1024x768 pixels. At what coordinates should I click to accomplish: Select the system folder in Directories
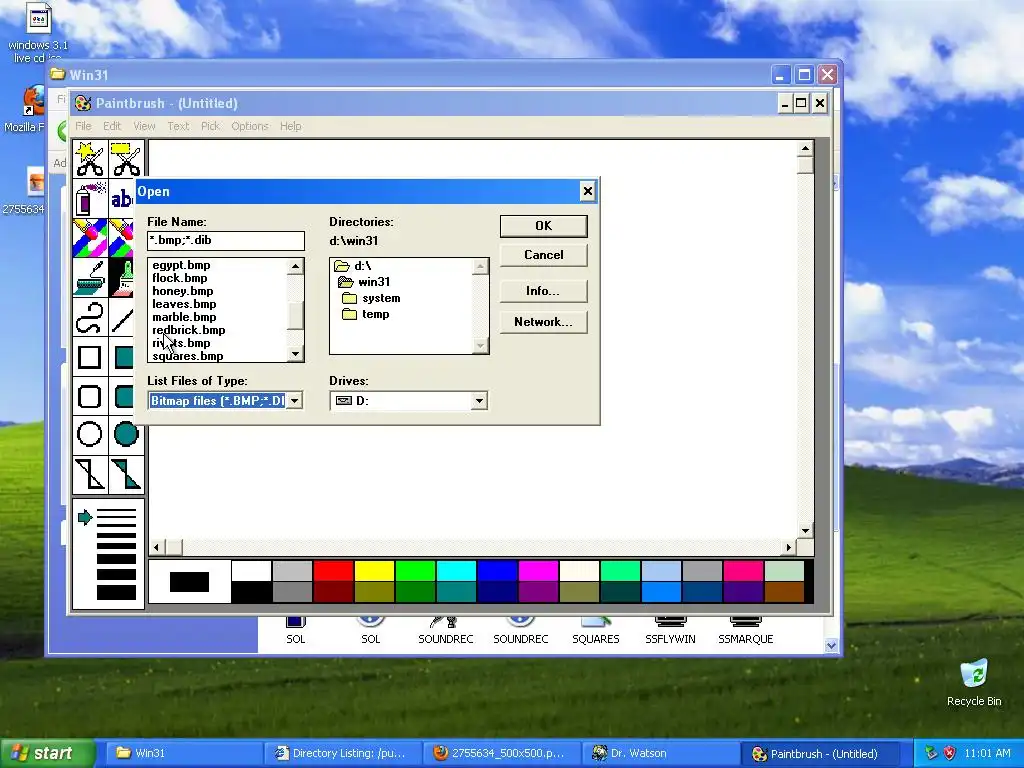click(371, 298)
